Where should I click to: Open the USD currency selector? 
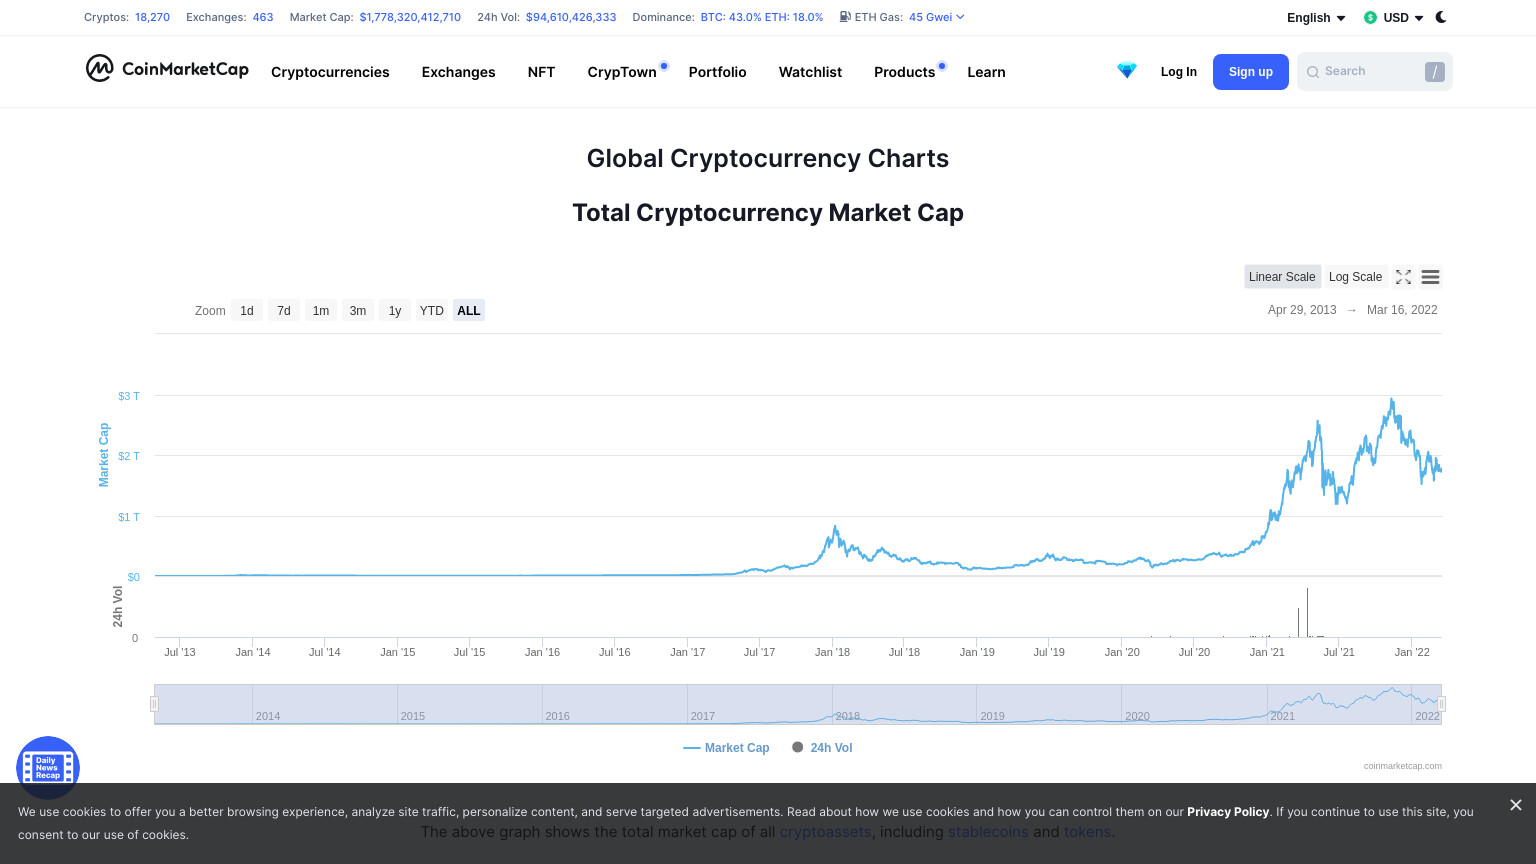point(1393,18)
